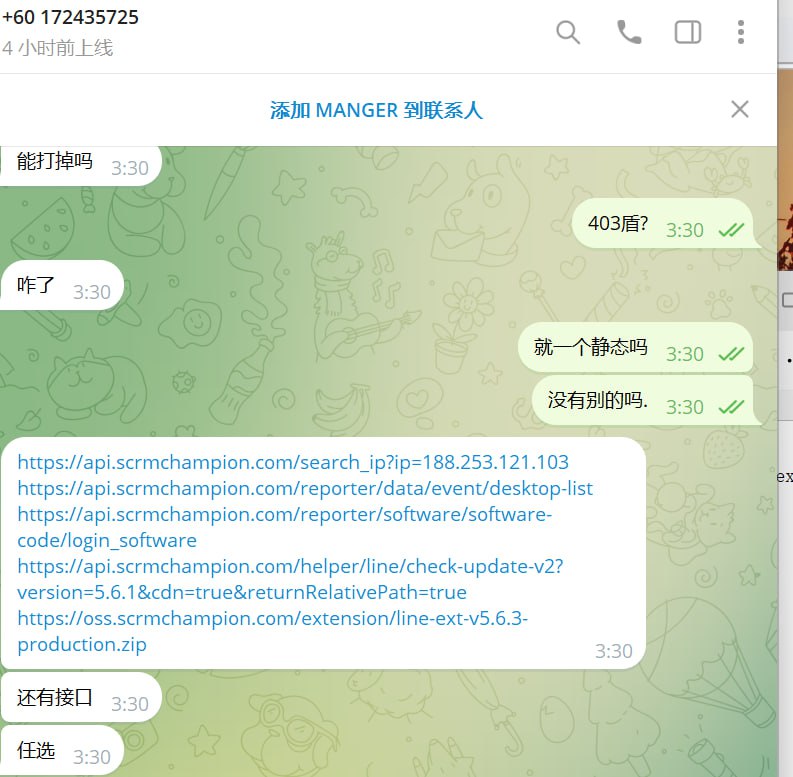
Task: Click the read checkmarks on '没有别的吗.'
Action: point(731,407)
